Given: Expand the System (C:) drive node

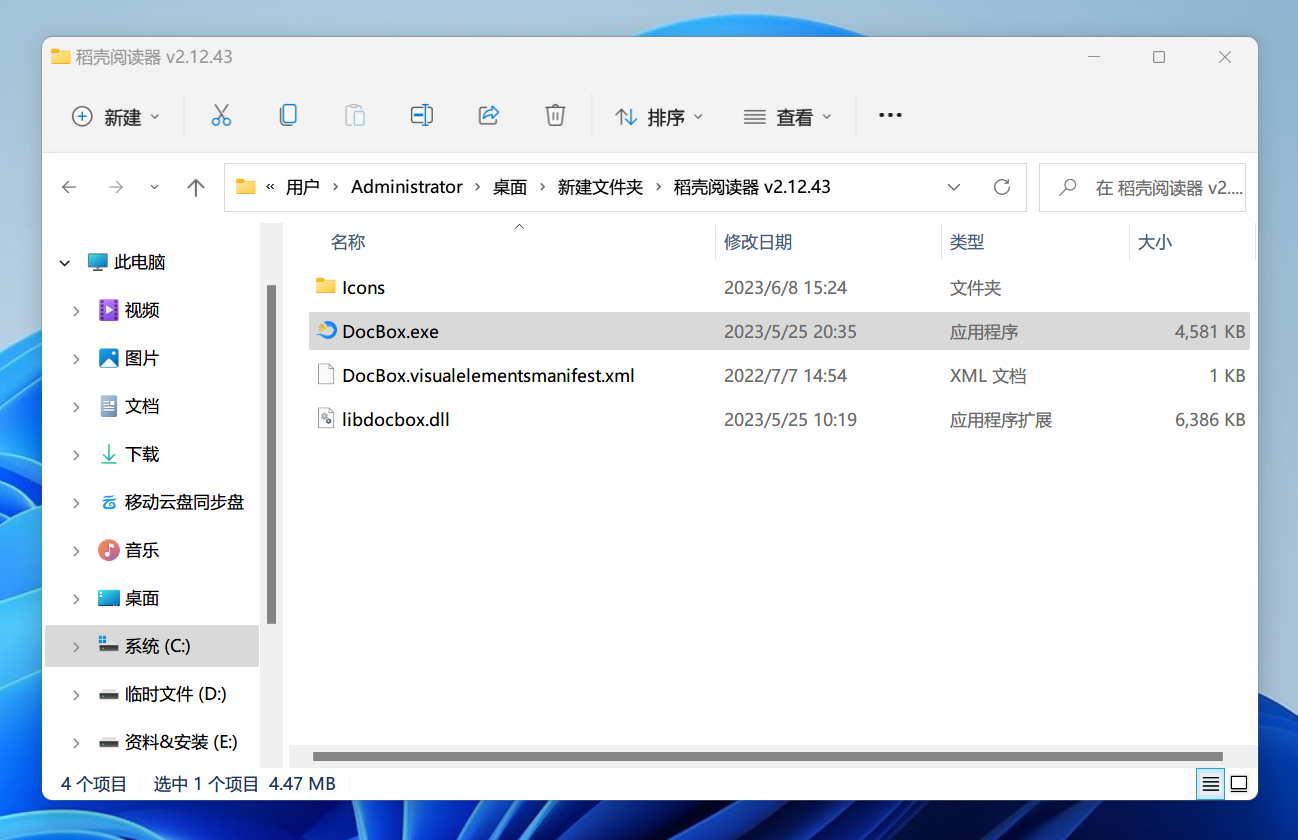Looking at the screenshot, I should click(76, 647).
